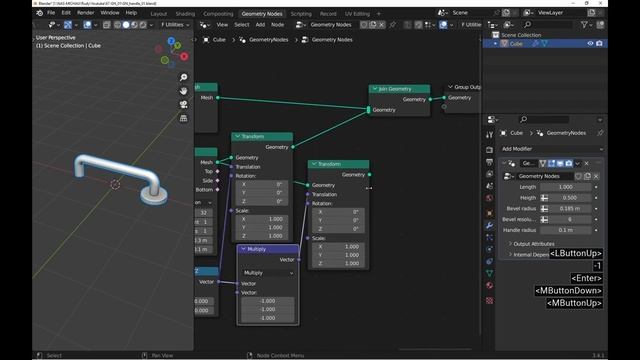640x360 pixels.
Task: Select the Tool properties tab icon
Action: [x=489, y=135]
